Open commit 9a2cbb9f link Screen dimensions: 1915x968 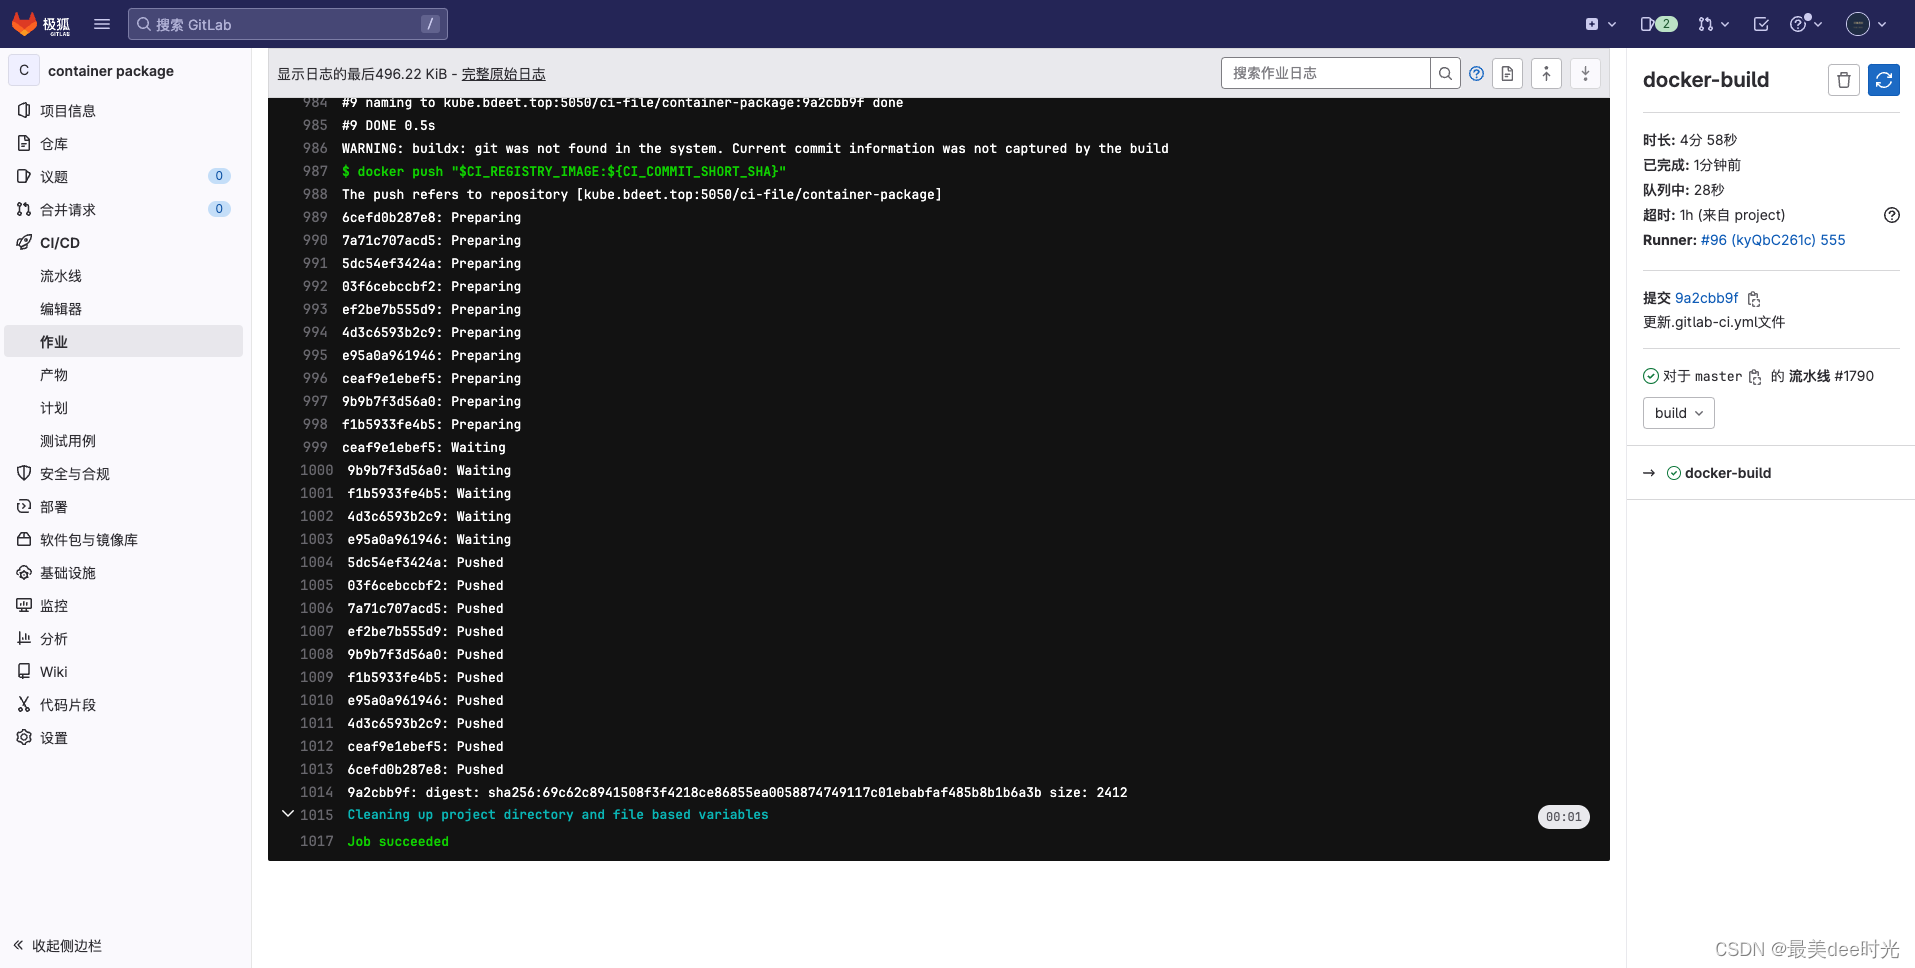(x=1707, y=298)
